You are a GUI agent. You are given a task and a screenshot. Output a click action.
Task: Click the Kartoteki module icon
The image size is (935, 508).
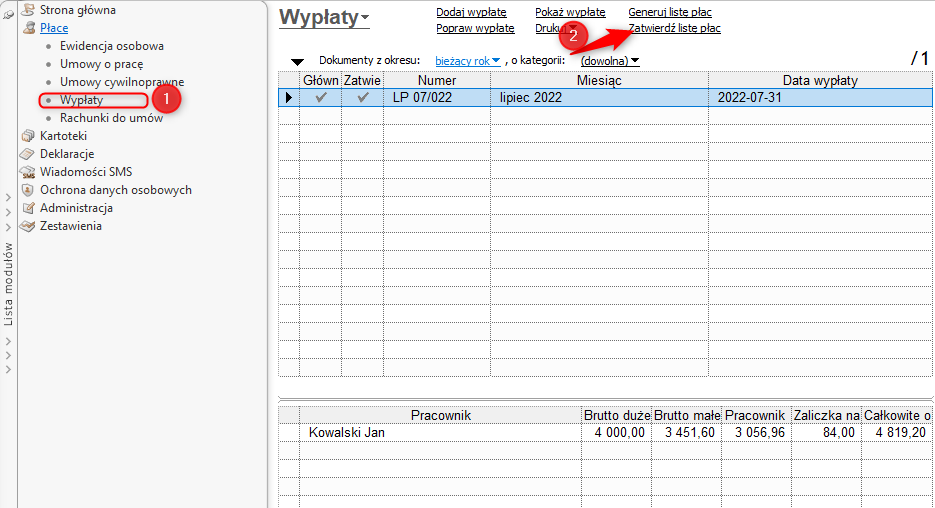coord(28,135)
